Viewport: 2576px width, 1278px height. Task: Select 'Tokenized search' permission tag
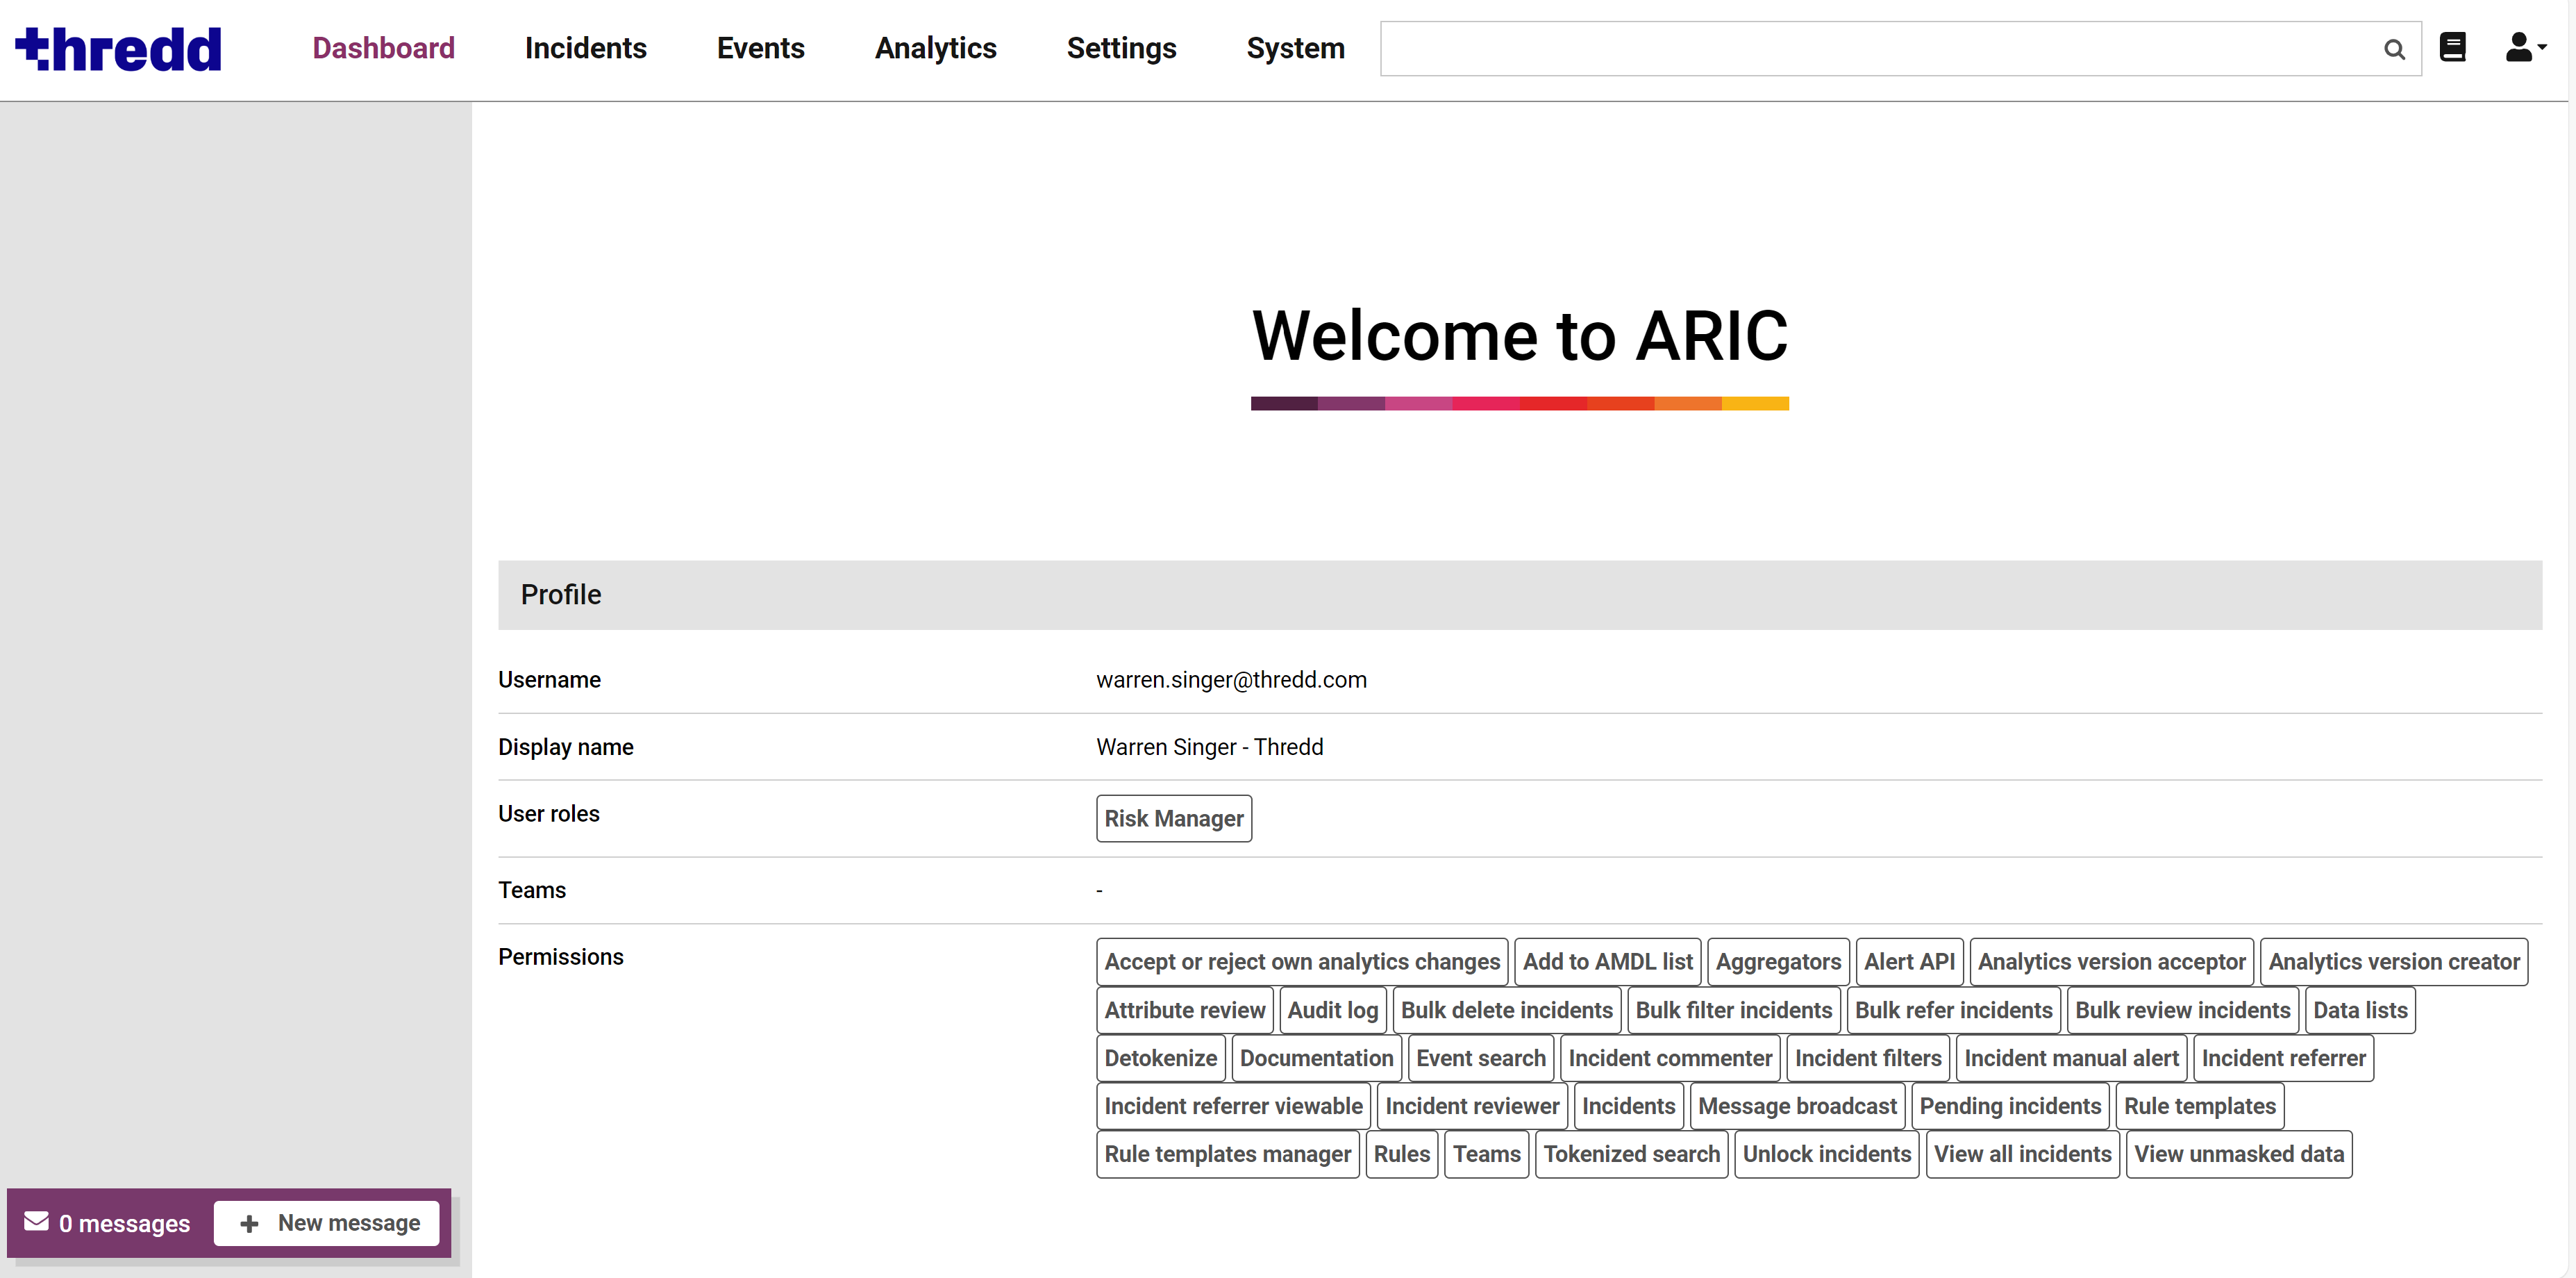pos(1631,1154)
